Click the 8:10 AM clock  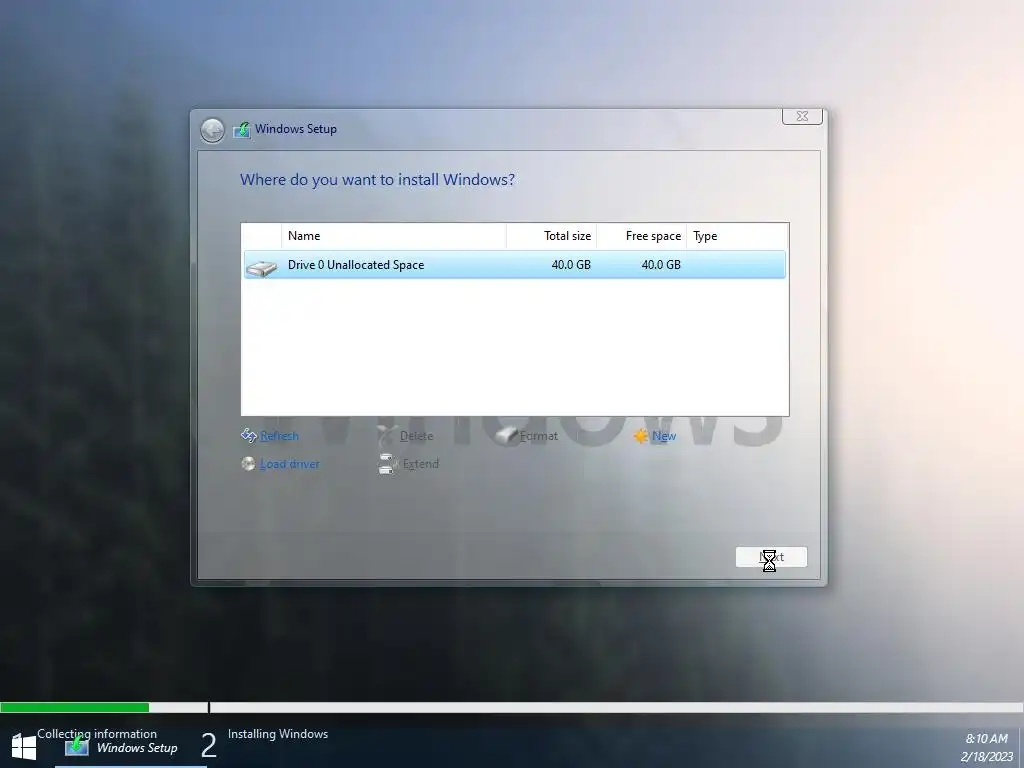[x=987, y=739]
